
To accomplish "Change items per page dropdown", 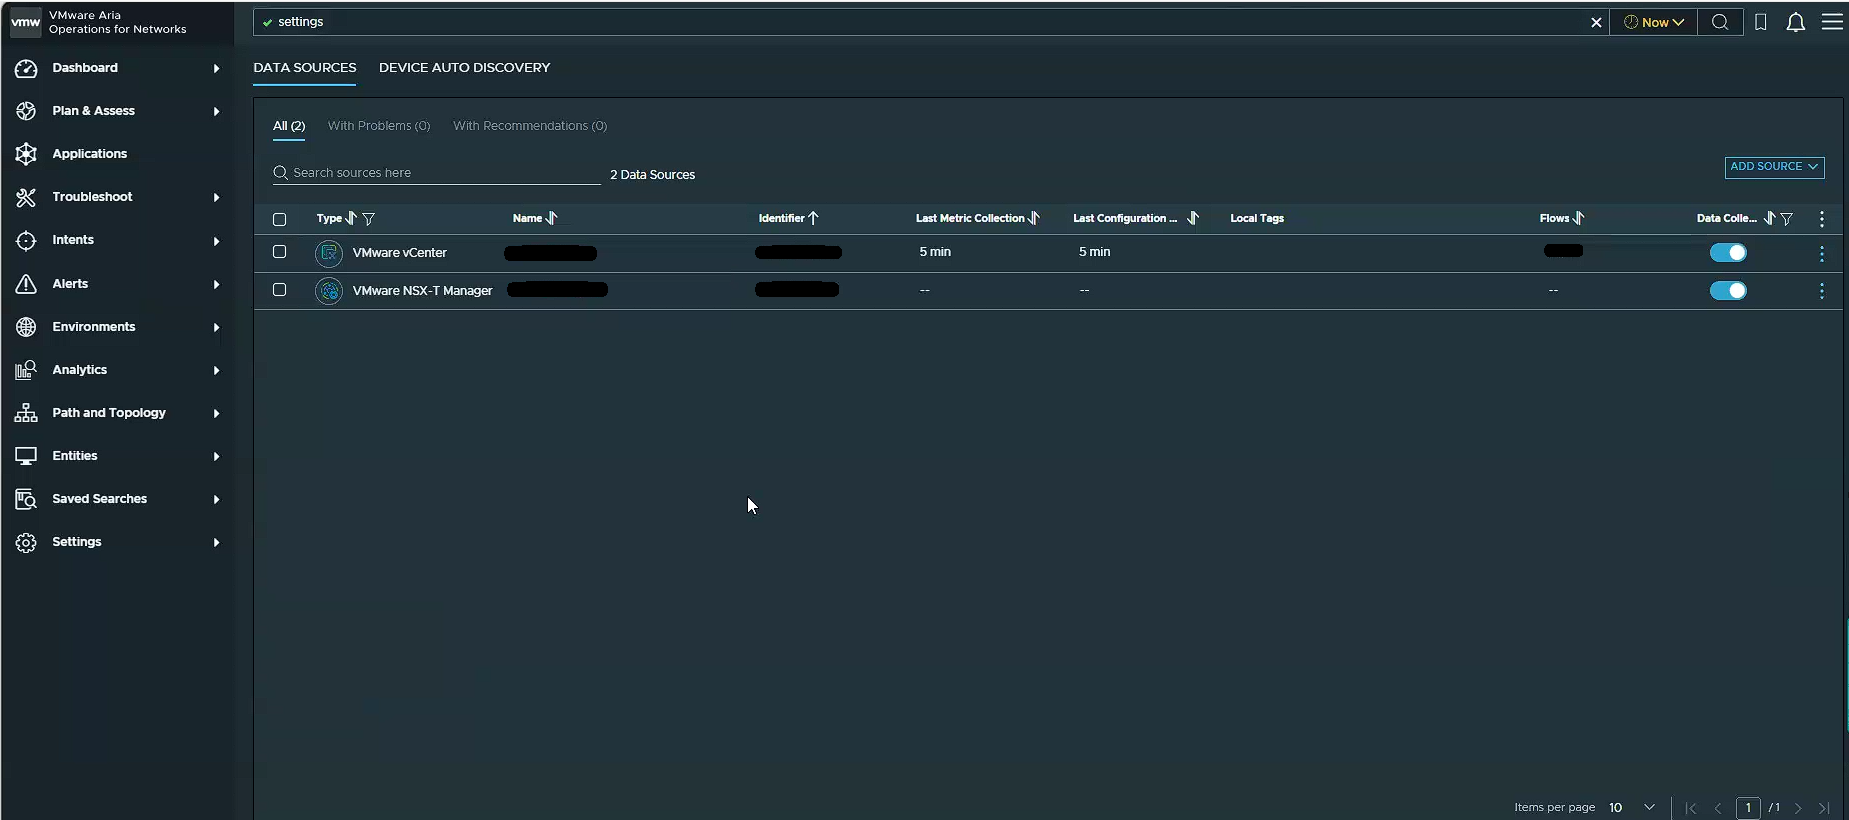I will pos(1632,807).
